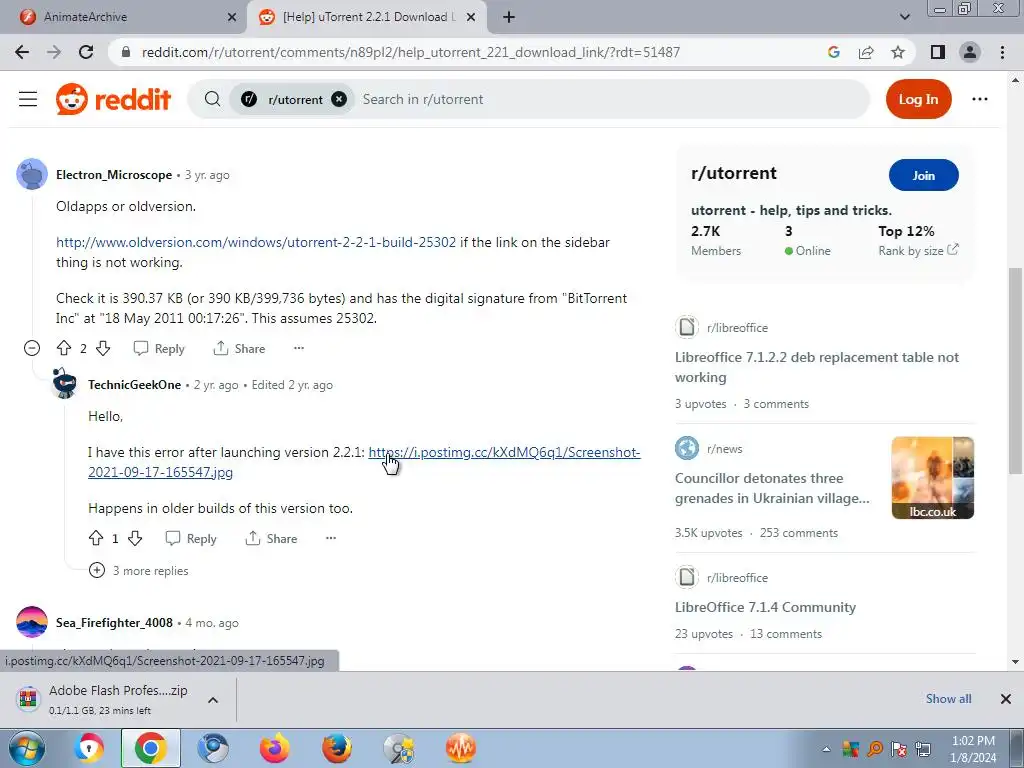This screenshot has width=1024, height=768.
Task: Open Sea_Firefighter_4008 avatar
Action: 32,622
